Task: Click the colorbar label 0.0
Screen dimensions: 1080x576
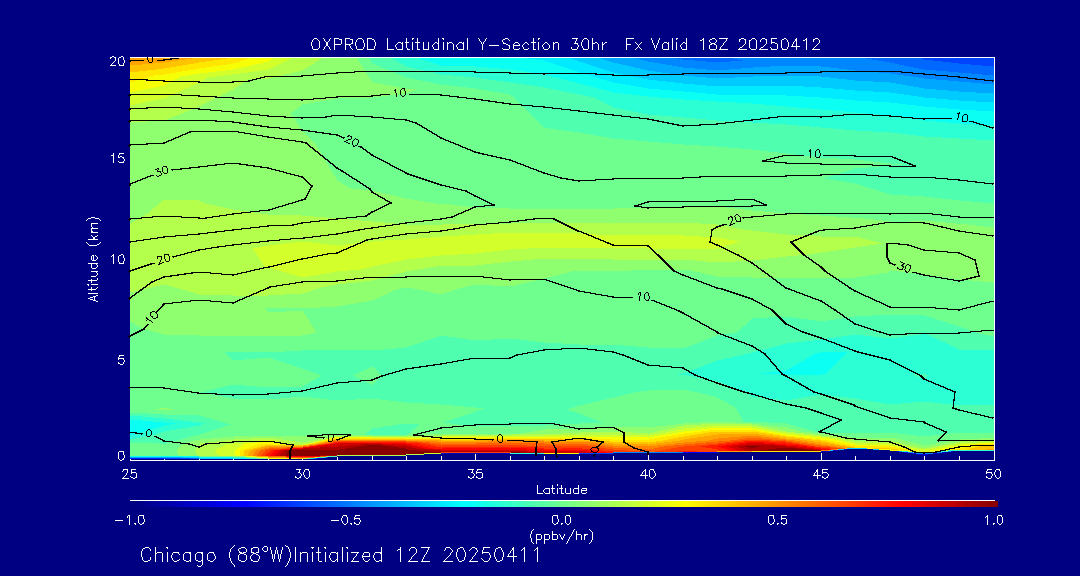Action: click(561, 520)
